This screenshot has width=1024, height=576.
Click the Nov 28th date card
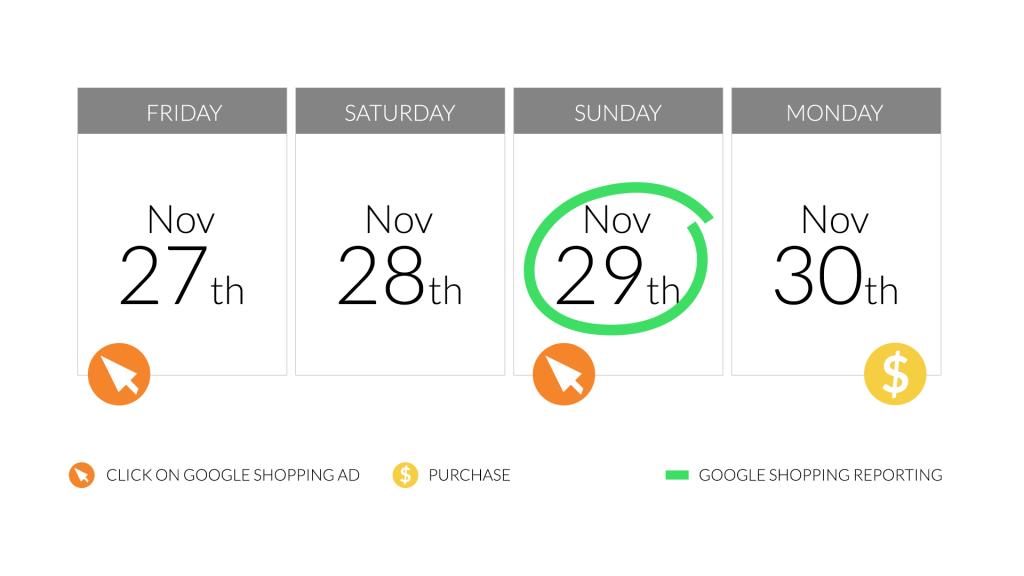coord(400,255)
